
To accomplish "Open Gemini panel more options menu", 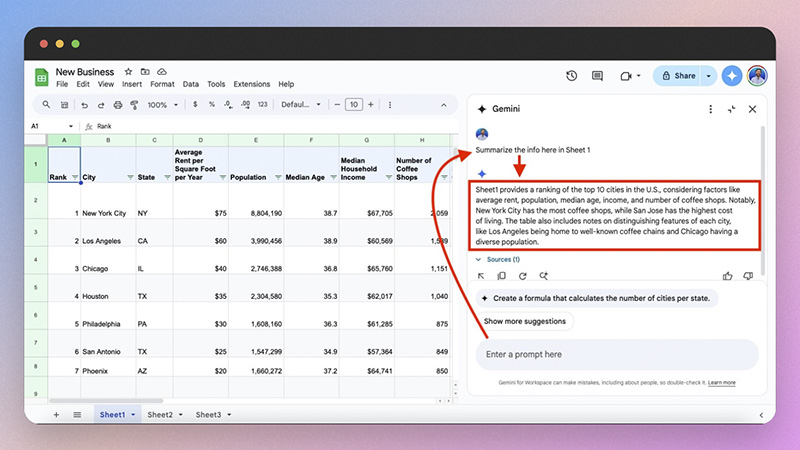I will (x=710, y=109).
